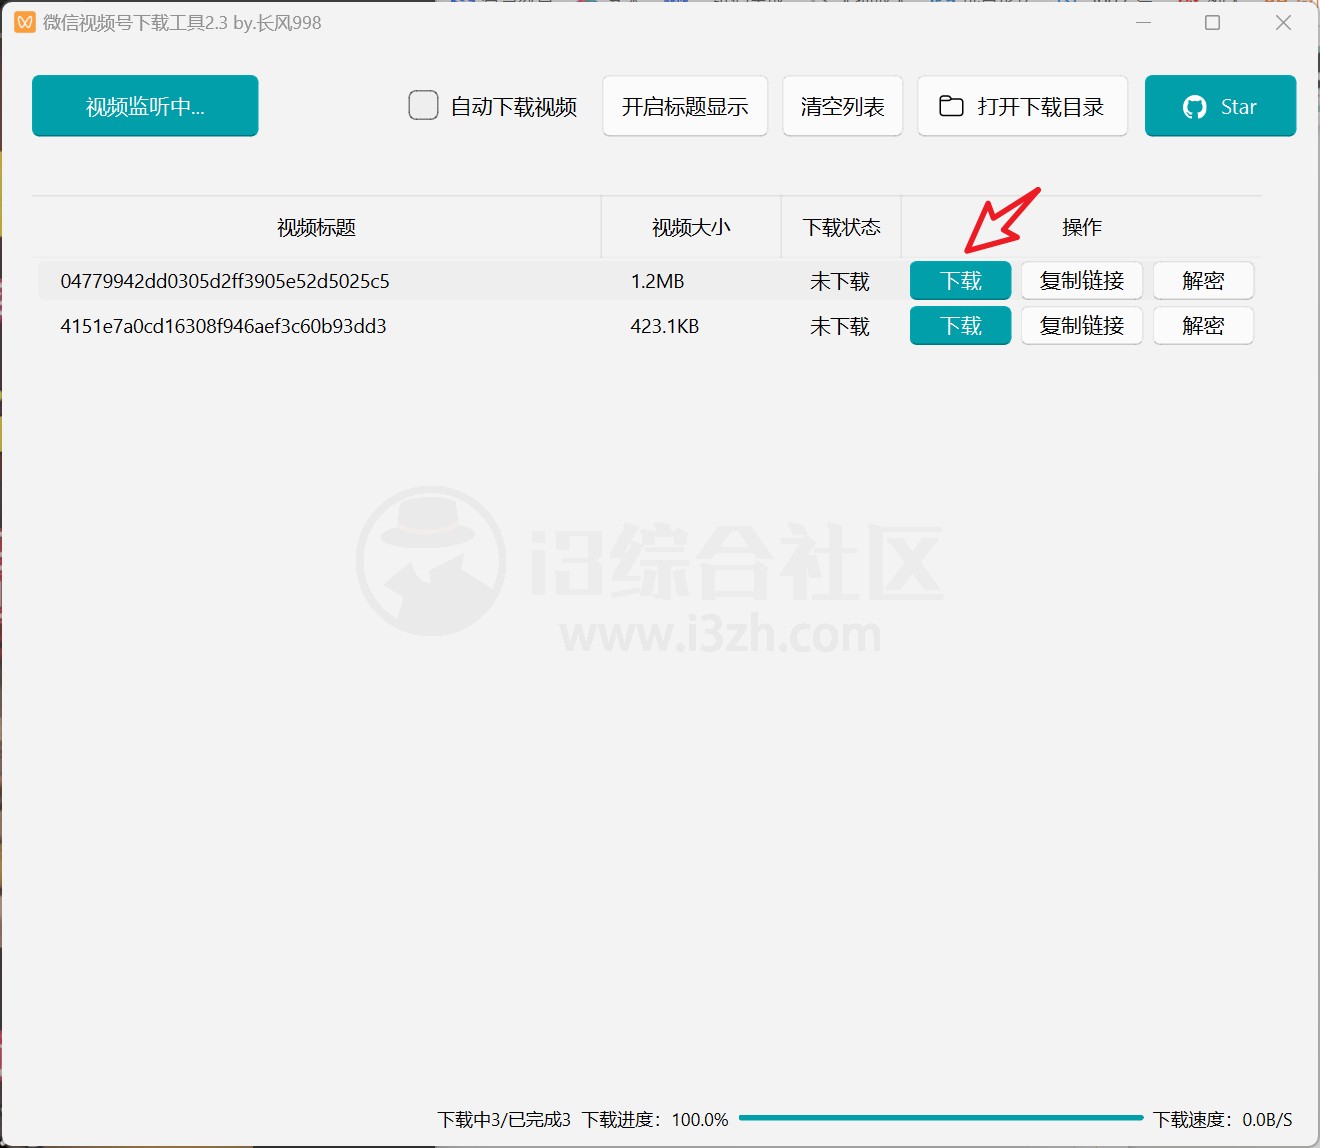Decrypt the first video with 解密
This screenshot has height=1148, width=1320.
coord(1203,281)
